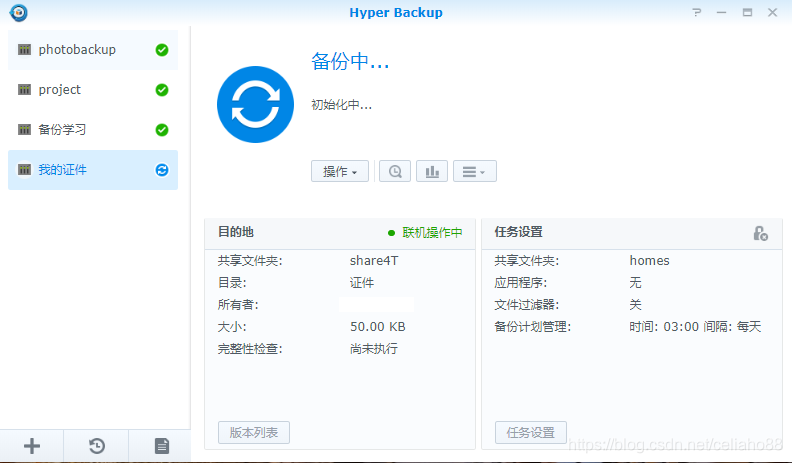
Task: Click the task icon beside photobackup
Action: (x=24, y=49)
